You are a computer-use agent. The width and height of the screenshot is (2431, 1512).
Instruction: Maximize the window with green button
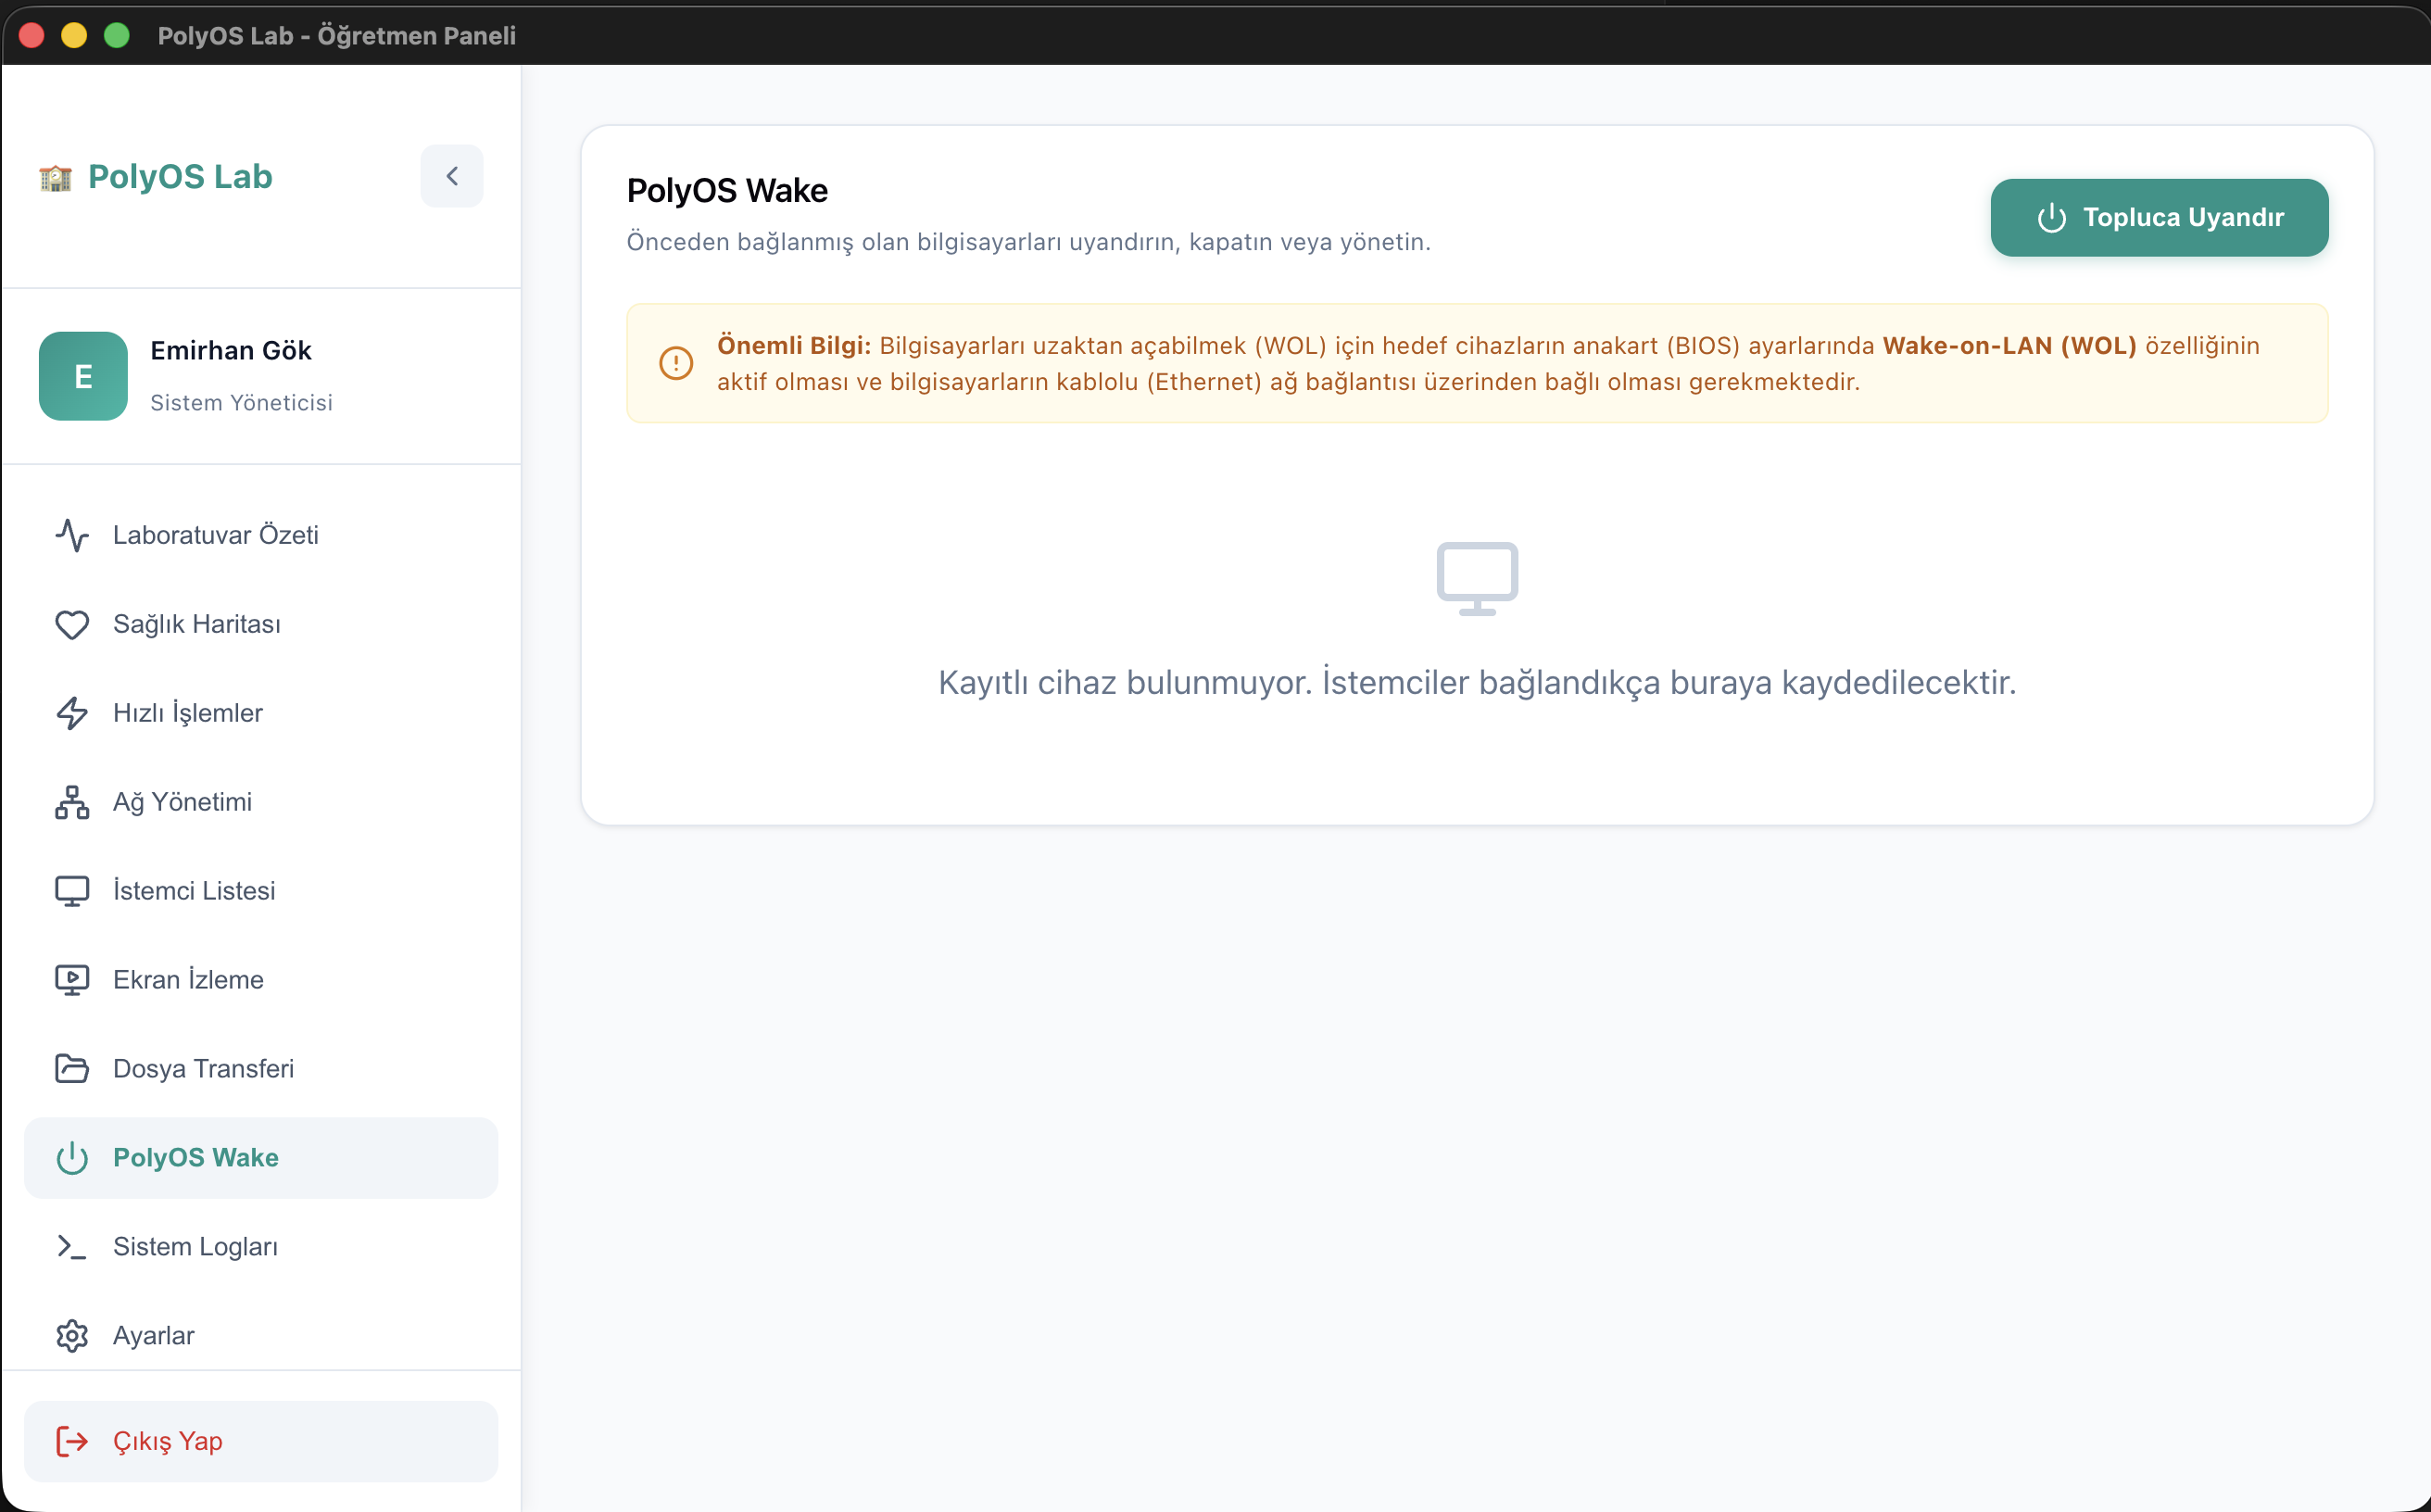117,35
